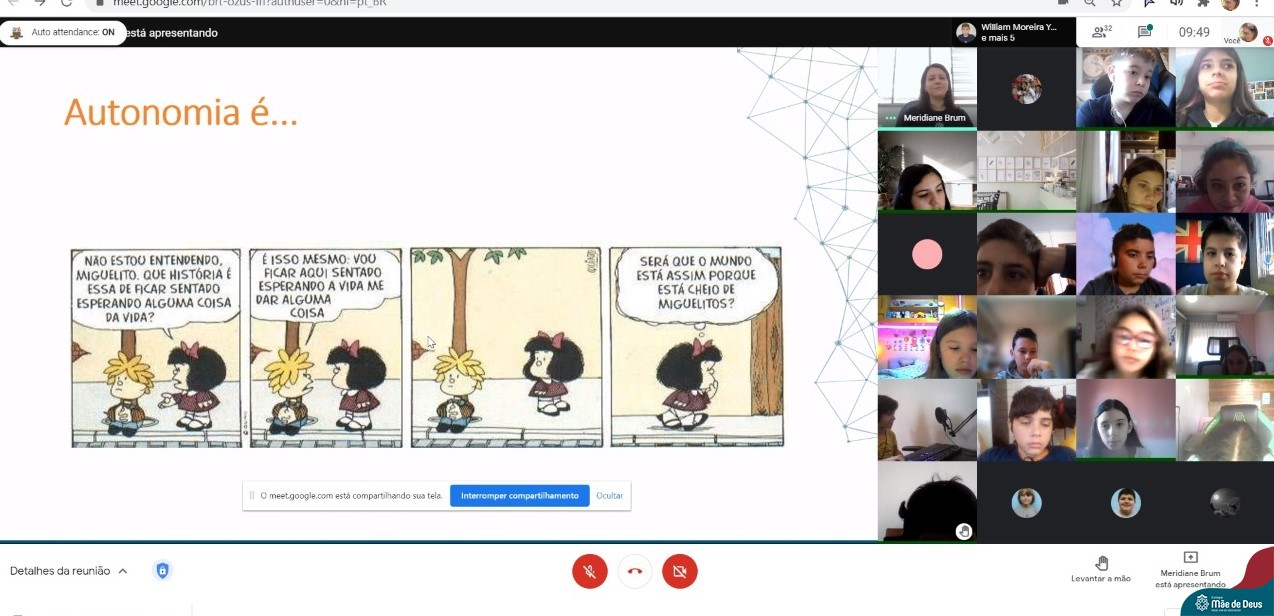Click the blue security shield icon
Screen dimensions: 1274x616
pos(162,571)
